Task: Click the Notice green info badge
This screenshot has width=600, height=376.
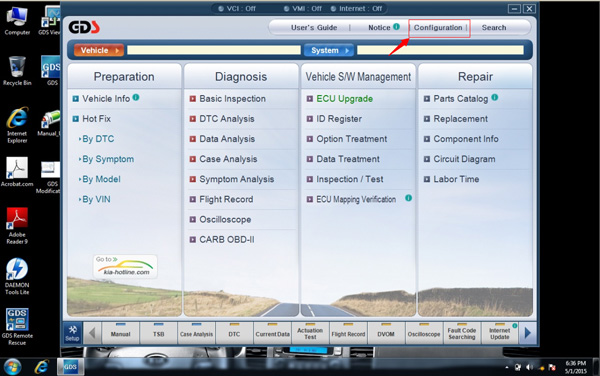Action: (x=396, y=26)
